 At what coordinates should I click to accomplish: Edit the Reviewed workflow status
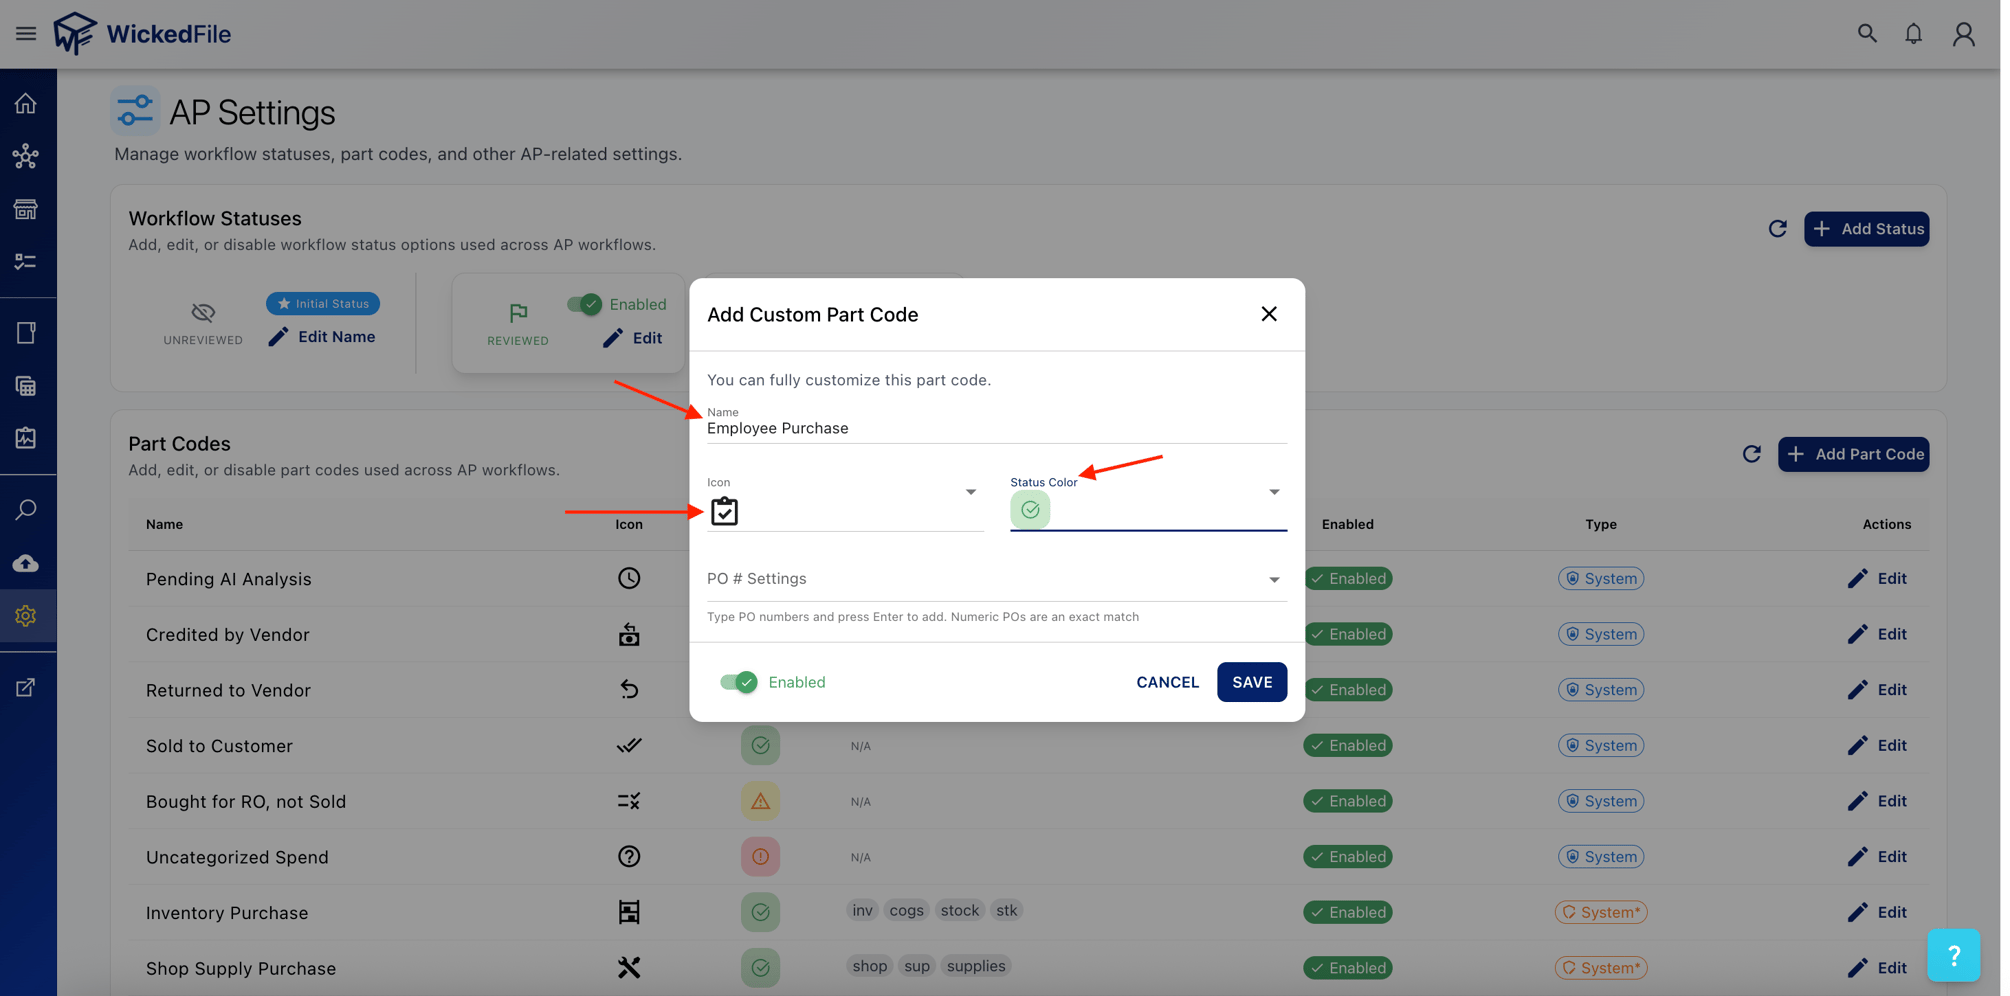(633, 338)
